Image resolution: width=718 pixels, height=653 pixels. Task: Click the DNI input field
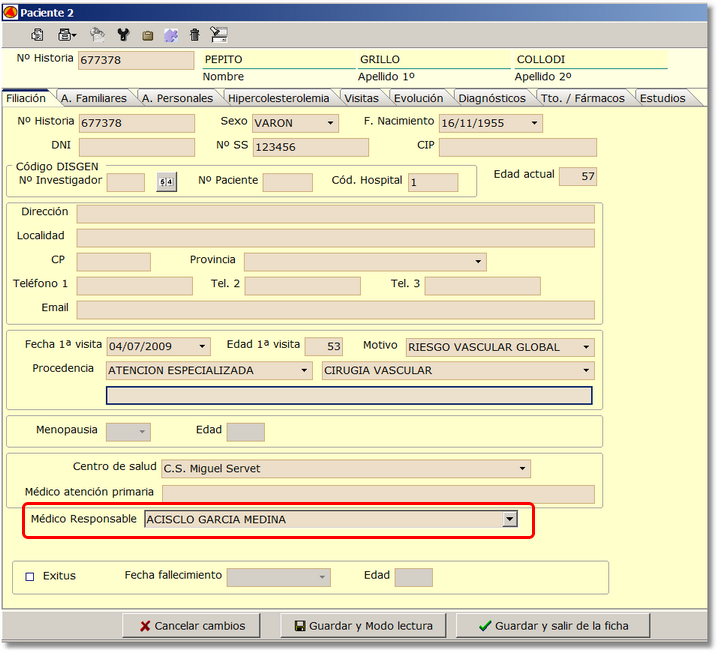click(136, 147)
